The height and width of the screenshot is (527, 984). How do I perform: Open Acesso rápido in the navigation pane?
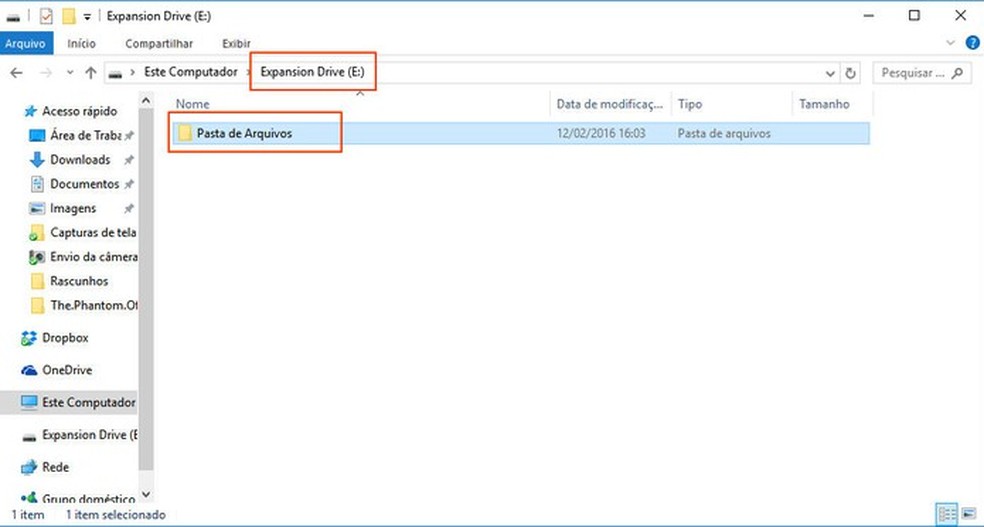coord(79,111)
